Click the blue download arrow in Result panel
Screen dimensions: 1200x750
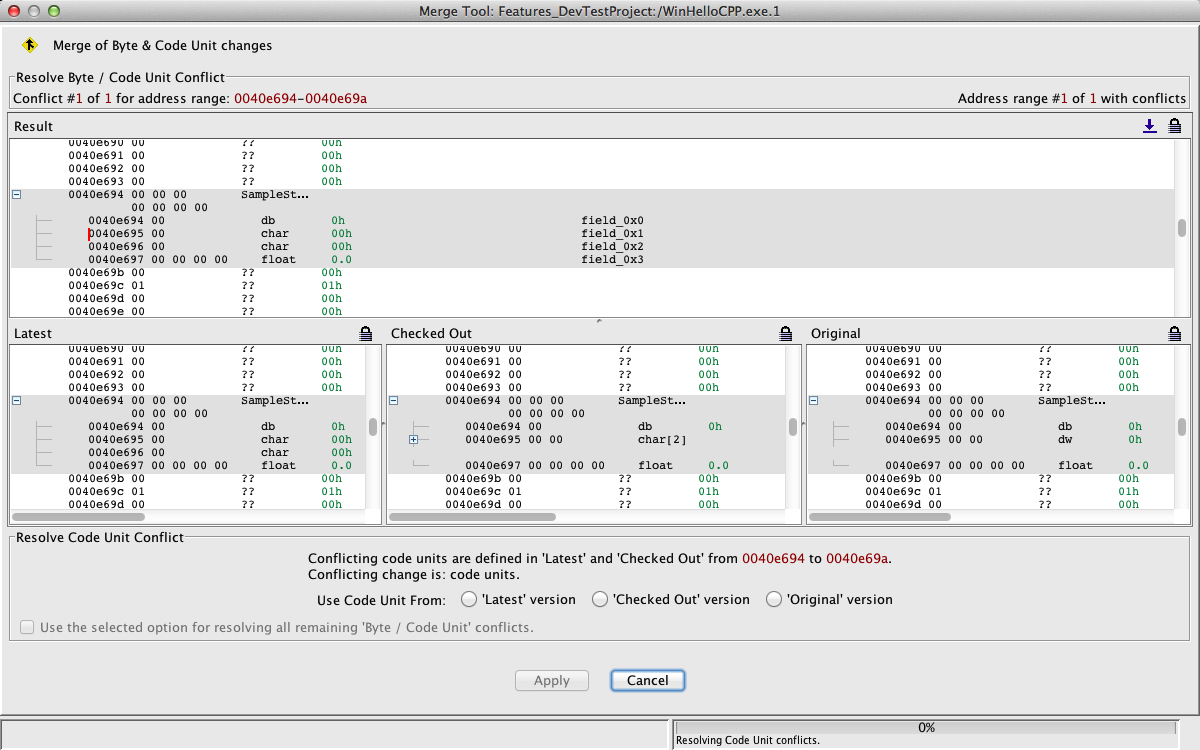tap(1150, 126)
